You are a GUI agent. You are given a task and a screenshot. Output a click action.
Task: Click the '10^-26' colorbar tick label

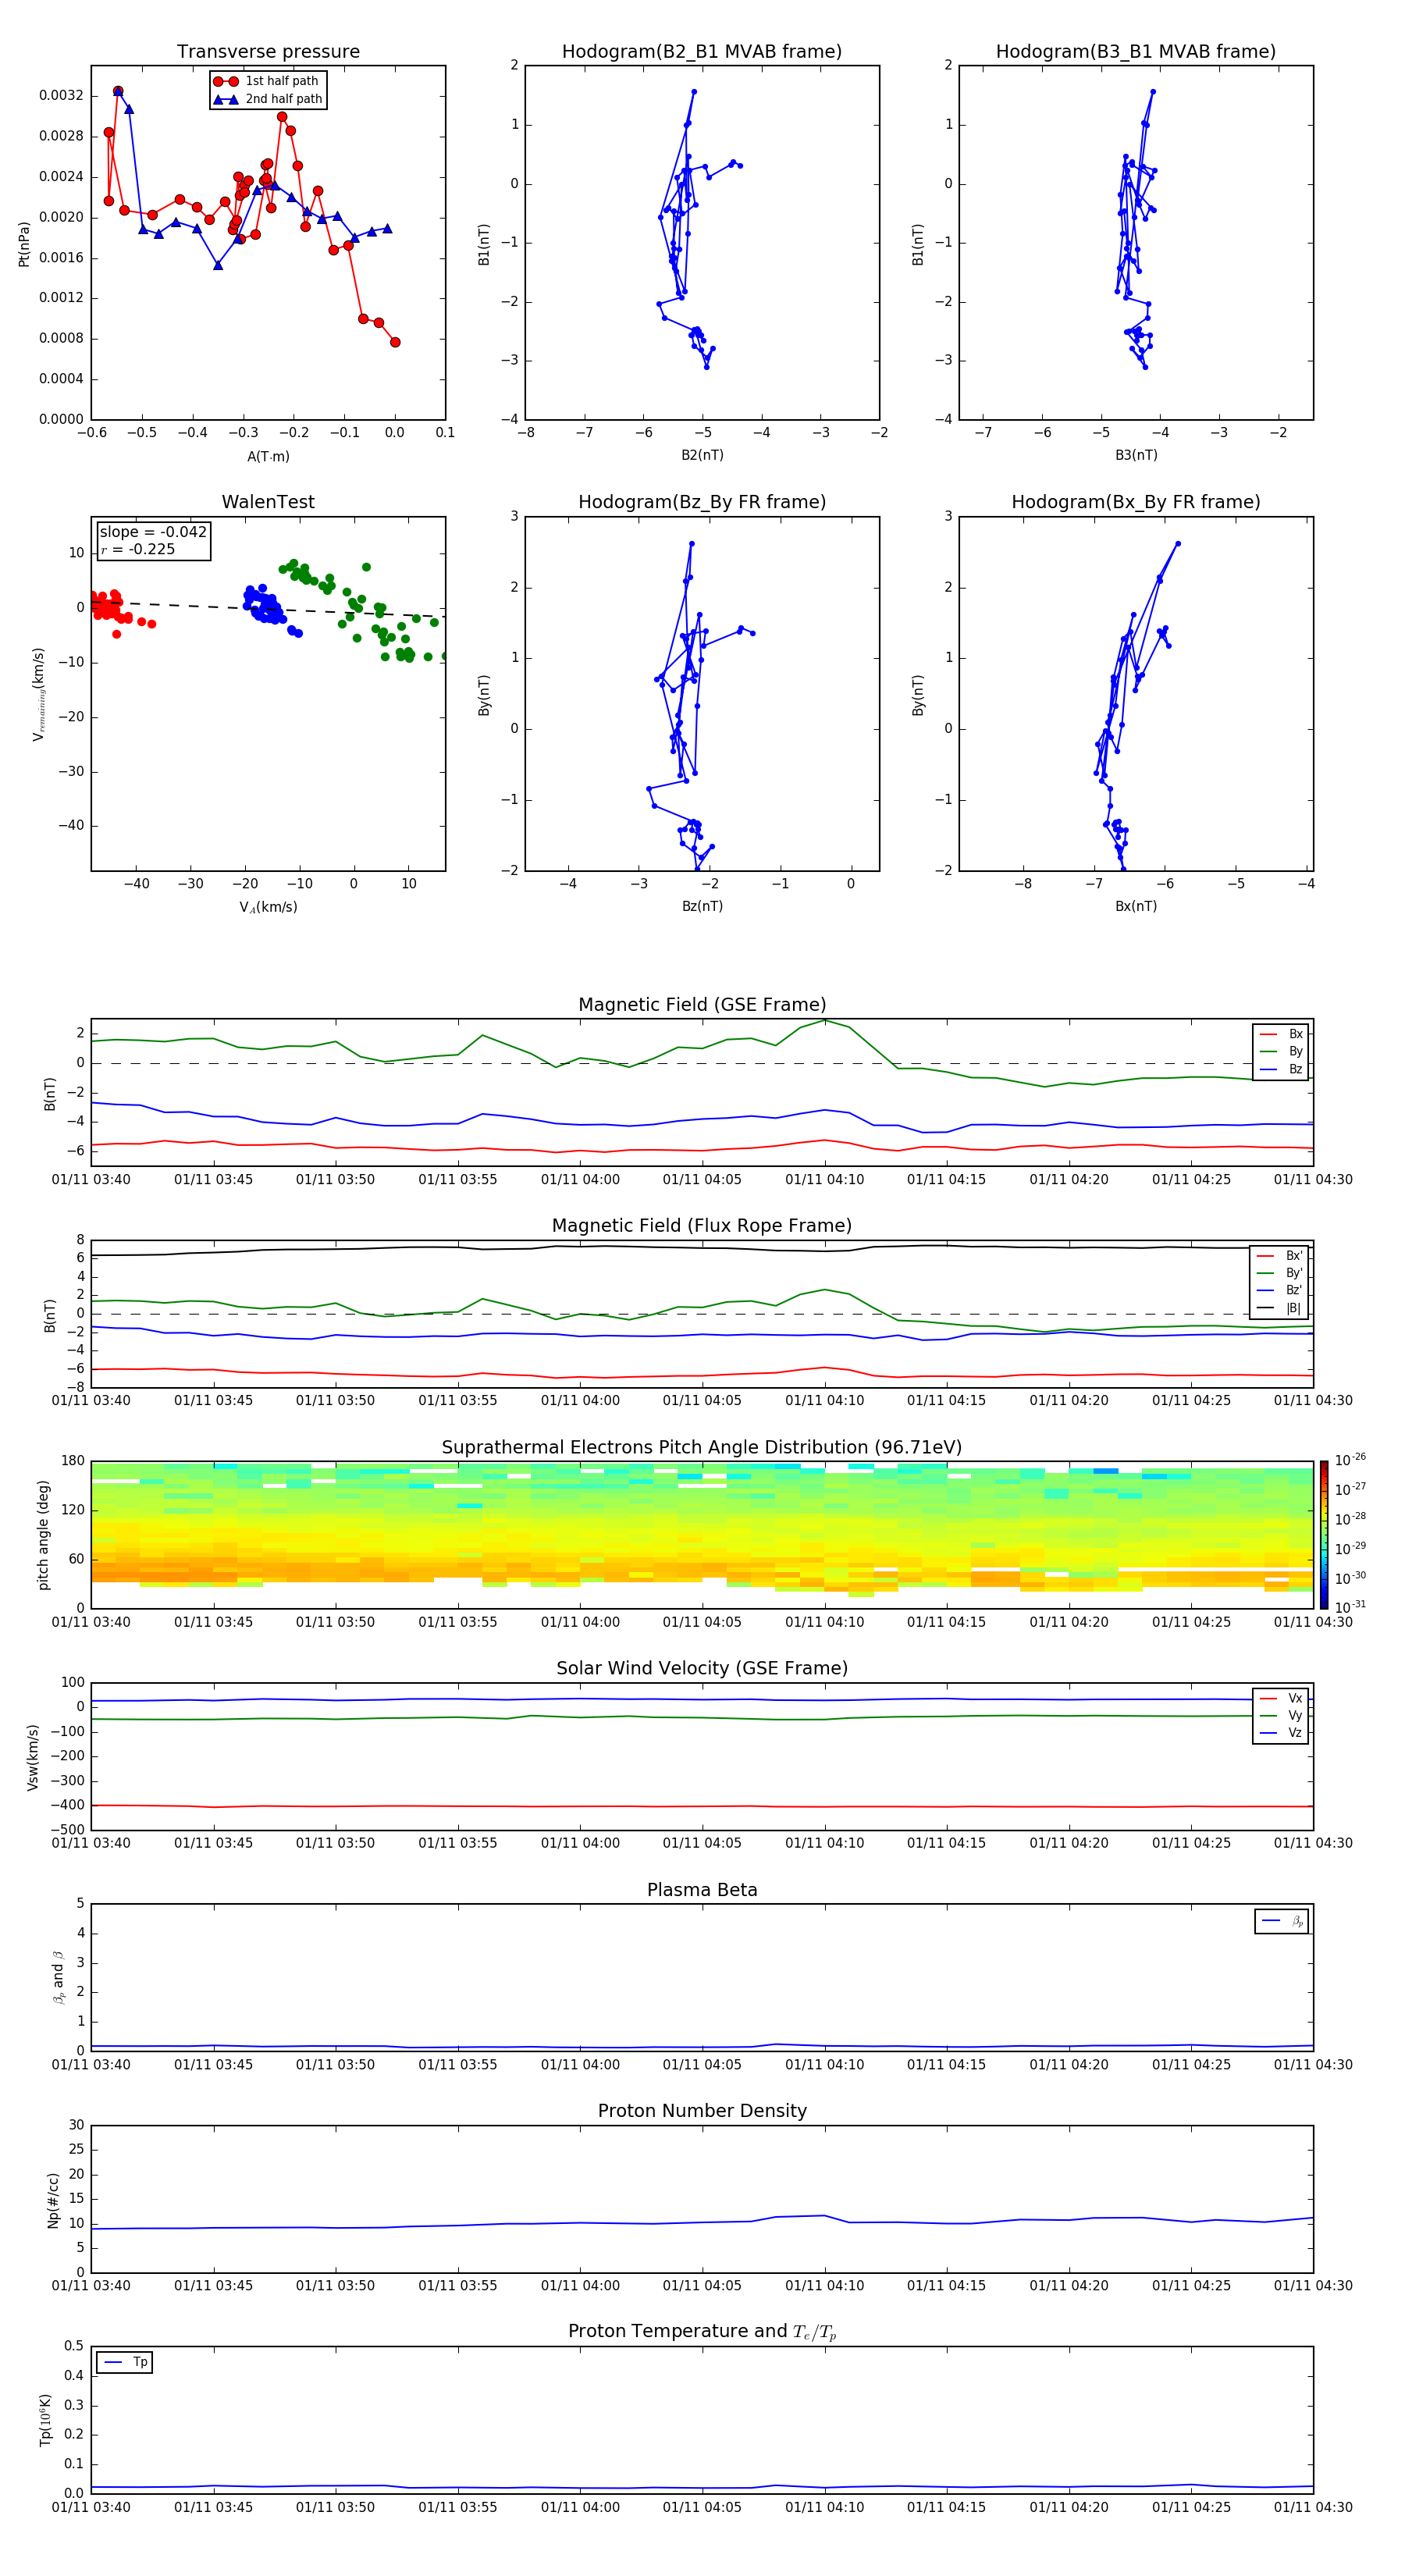click(x=1350, y=1460)
